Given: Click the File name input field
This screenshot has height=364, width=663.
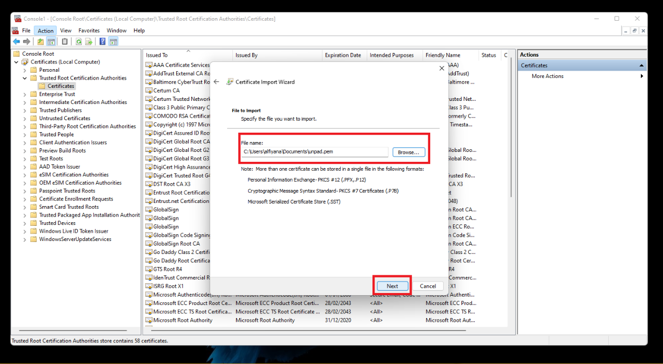Looking at the screenshot, I should (315, 152).
